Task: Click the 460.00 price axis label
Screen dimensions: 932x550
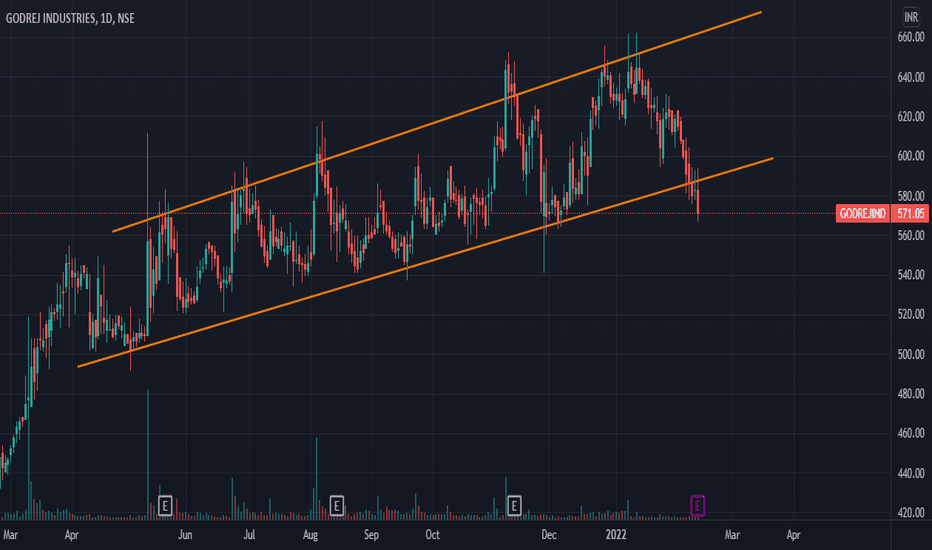Action: pyautogui.click(x=911, y=433)
